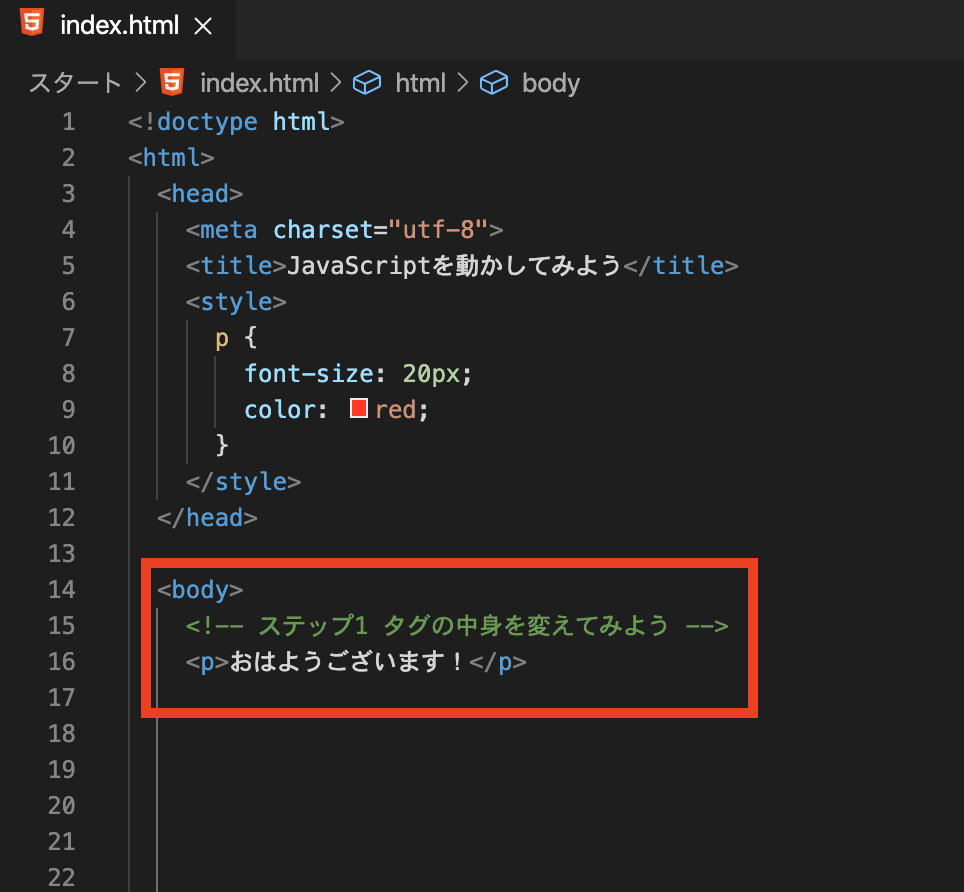Open the red color swatch picker

[358, 408]
